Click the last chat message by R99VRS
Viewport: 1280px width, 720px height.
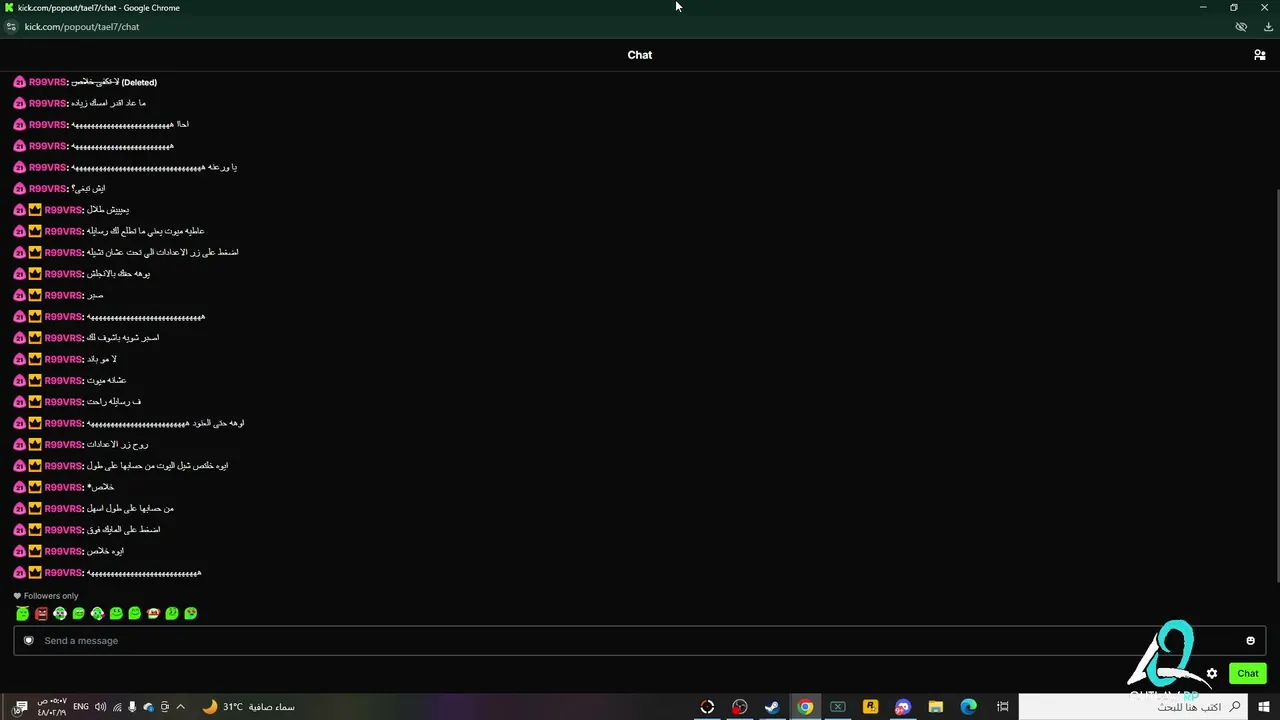pos(144,573)
